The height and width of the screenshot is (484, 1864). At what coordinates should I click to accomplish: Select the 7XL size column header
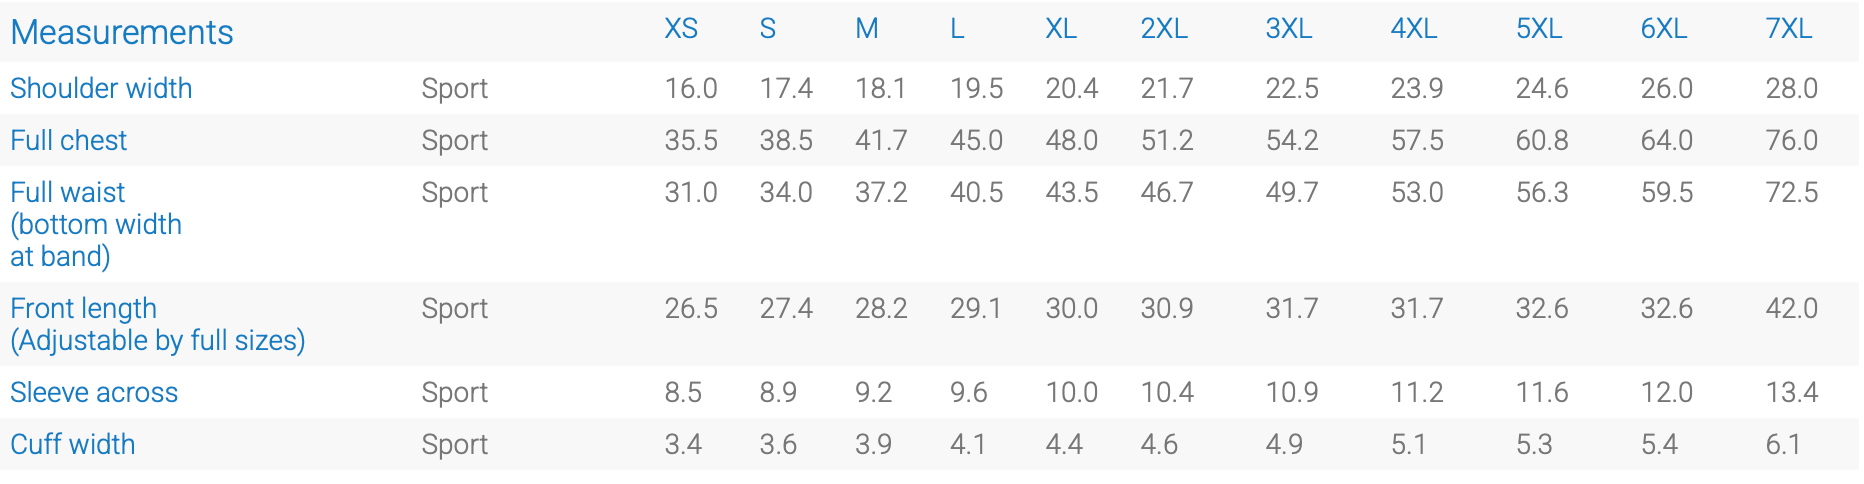[1789, 29]
